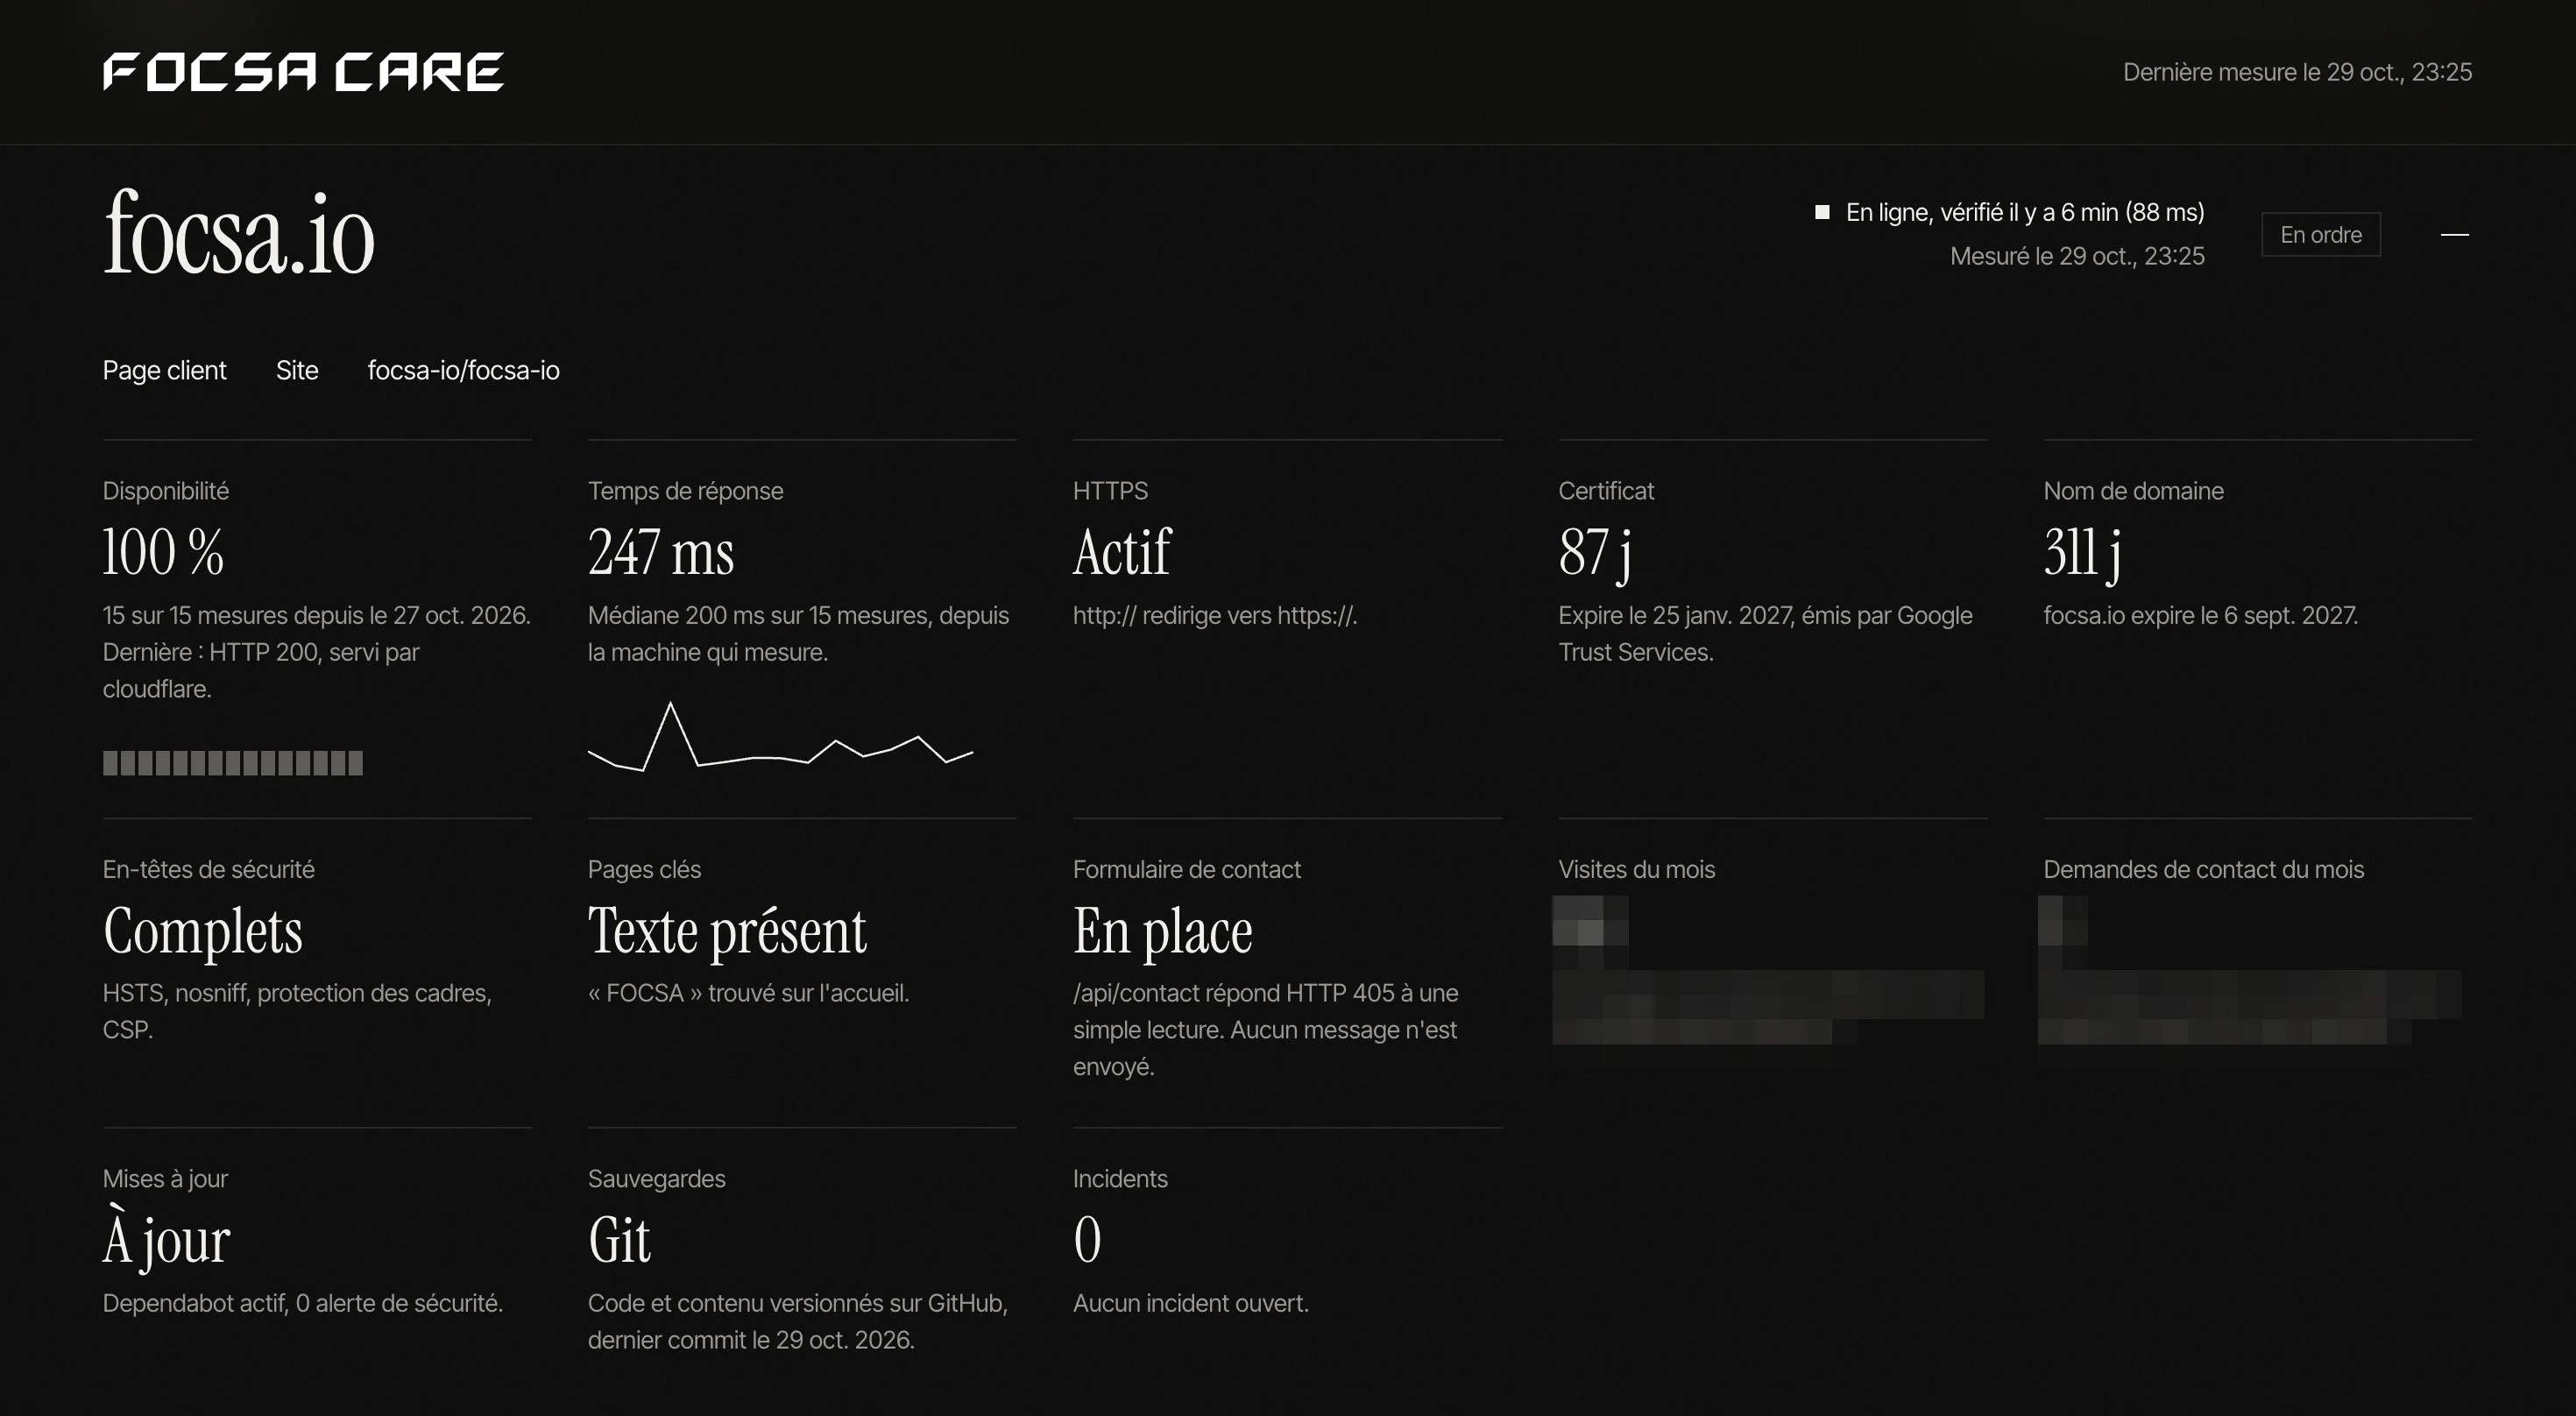Click the 247 ms response time value
2576x1416 pixels.
[661, 552]
